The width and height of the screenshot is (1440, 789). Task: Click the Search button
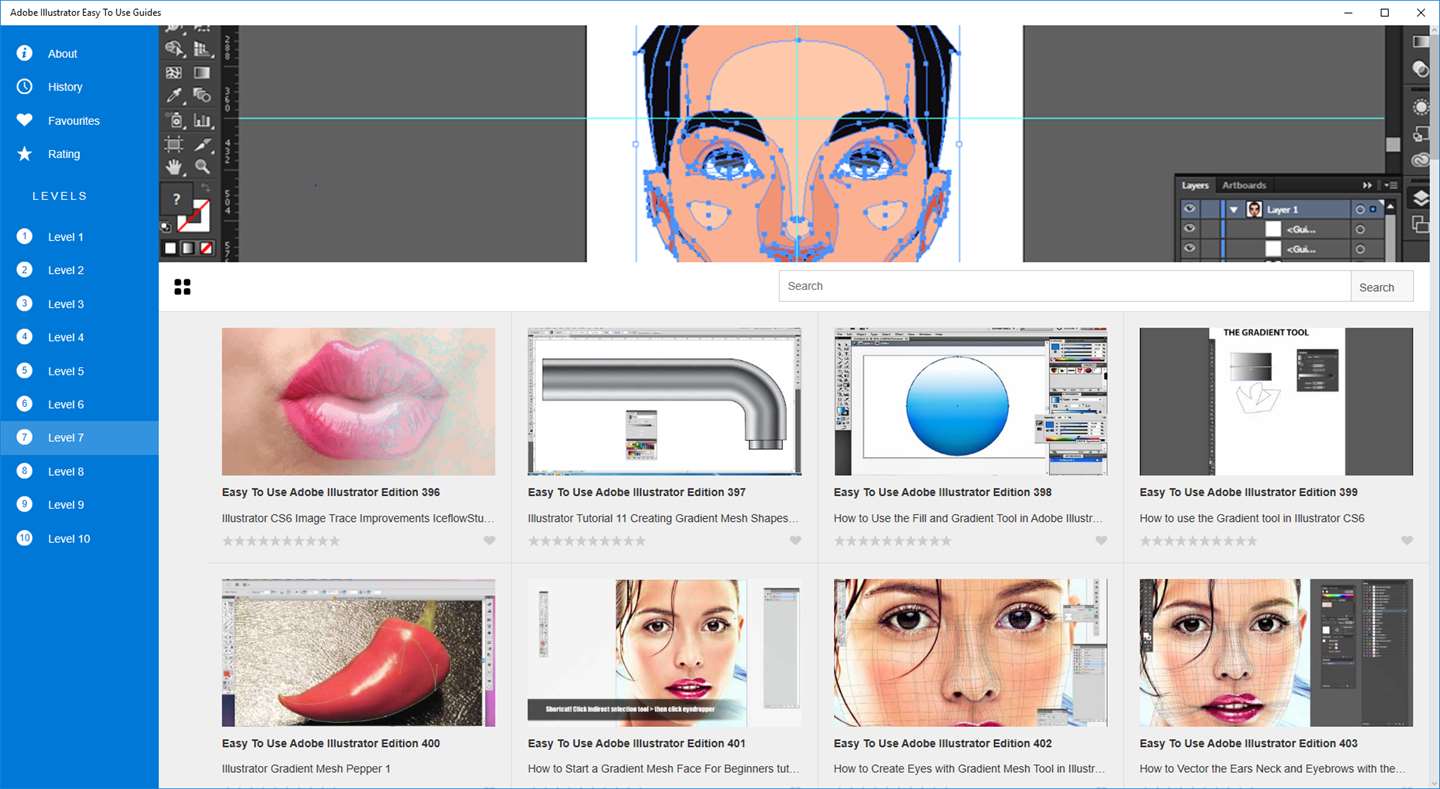click(x=1382, y=286)
